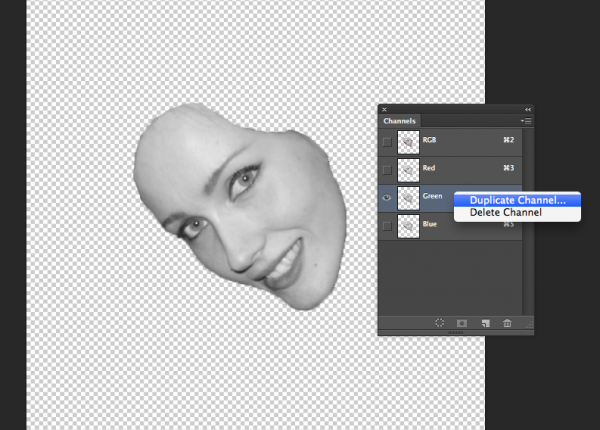600x430 pixels.
Task: Choose Duplicate Channel... from context menu
Action: [517, 200]
